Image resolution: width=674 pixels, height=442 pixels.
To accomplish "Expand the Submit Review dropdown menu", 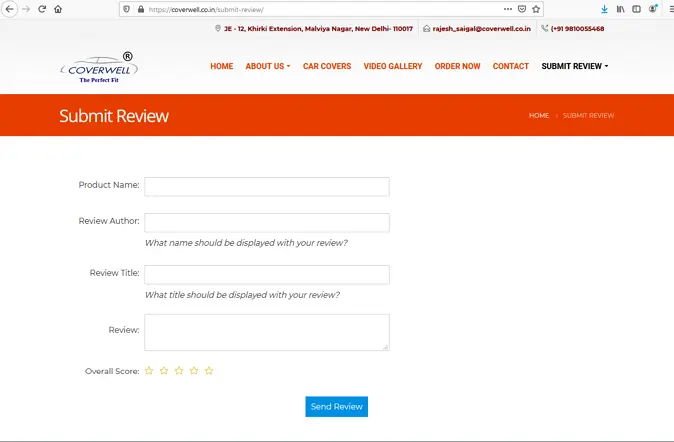I will [x=574, y=67].
